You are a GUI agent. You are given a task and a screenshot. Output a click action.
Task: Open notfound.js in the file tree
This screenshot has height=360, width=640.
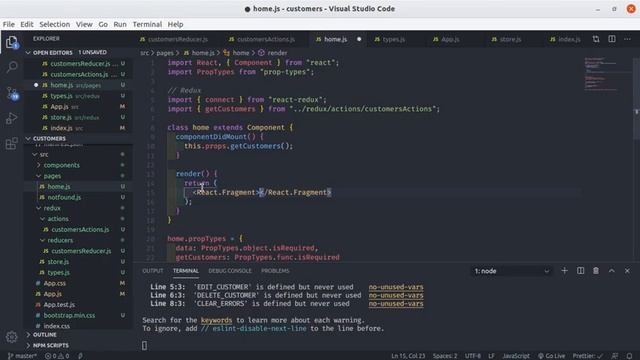point(78,197)
